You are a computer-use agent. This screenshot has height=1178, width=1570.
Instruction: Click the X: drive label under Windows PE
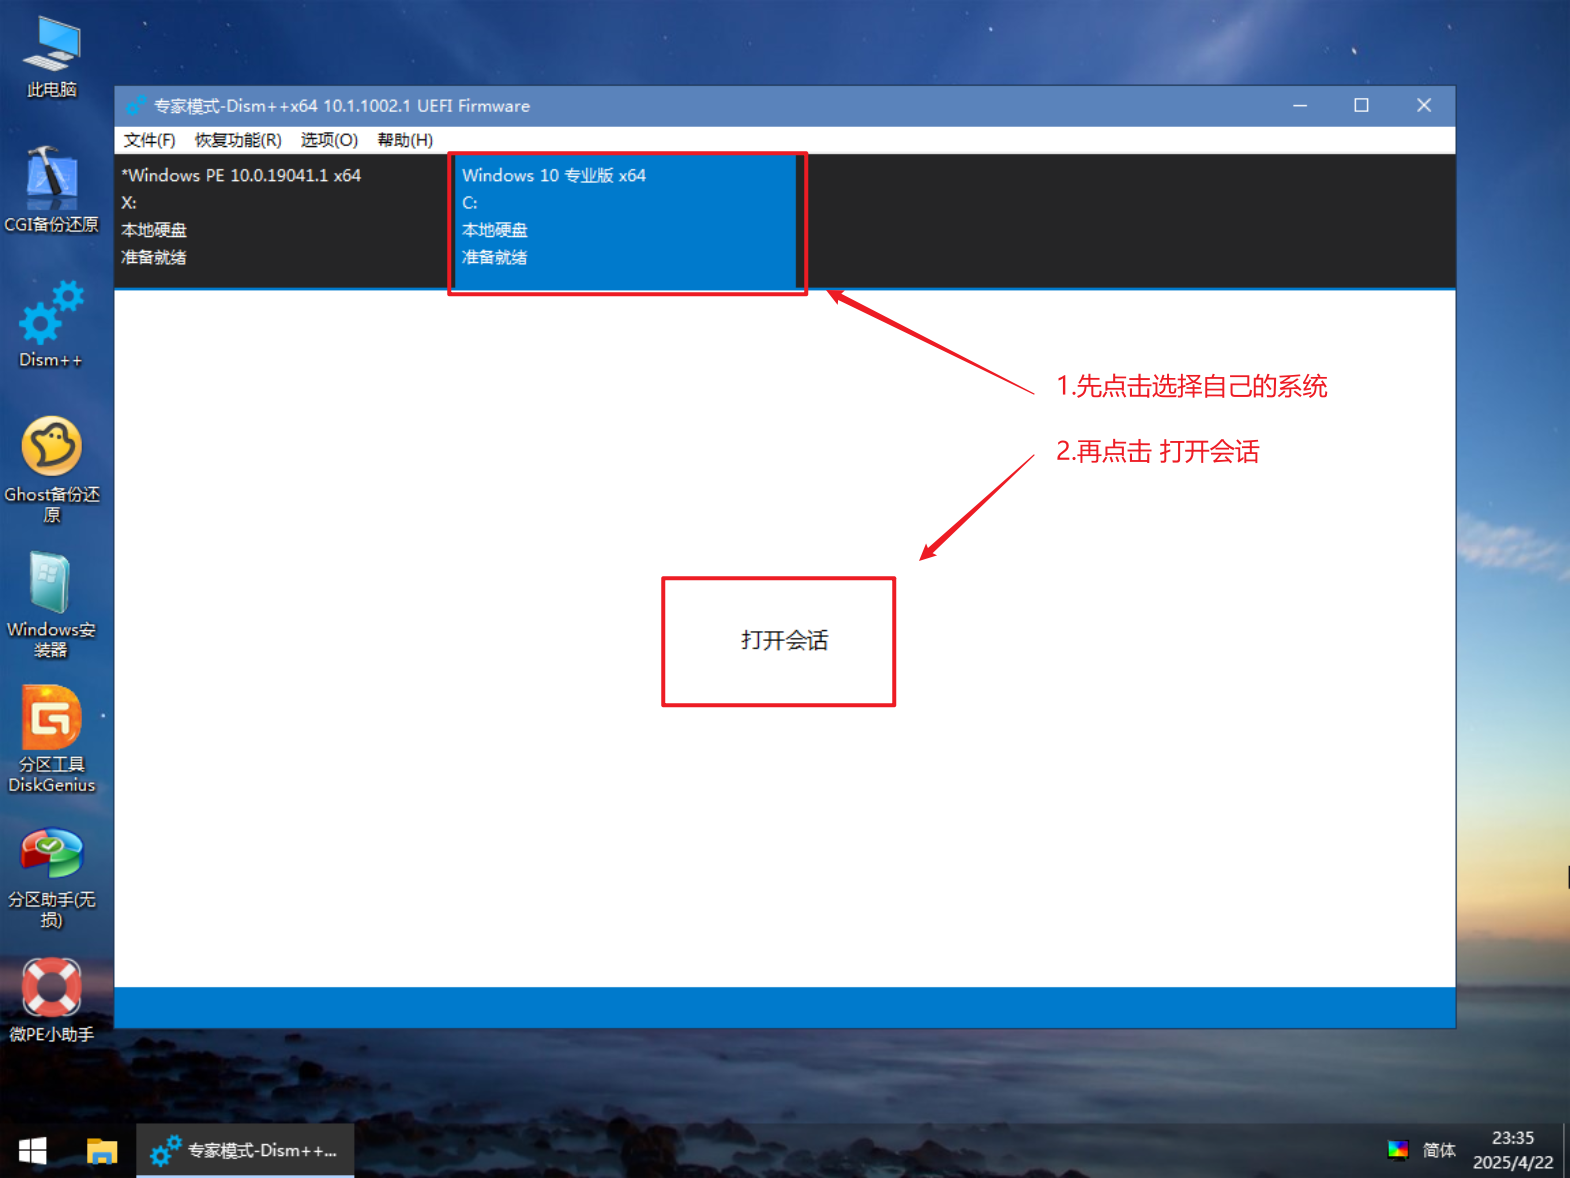coord(129,203)
